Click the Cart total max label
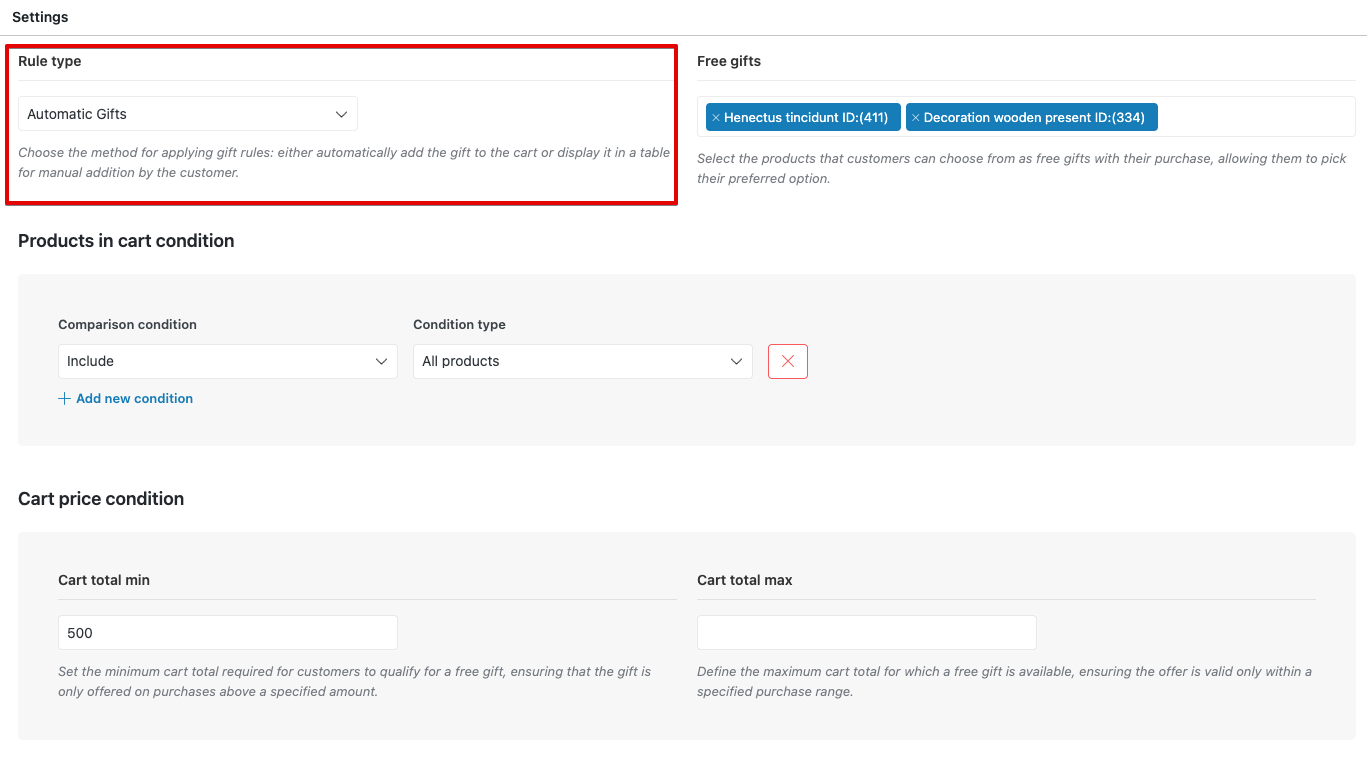 click(744, 580)
